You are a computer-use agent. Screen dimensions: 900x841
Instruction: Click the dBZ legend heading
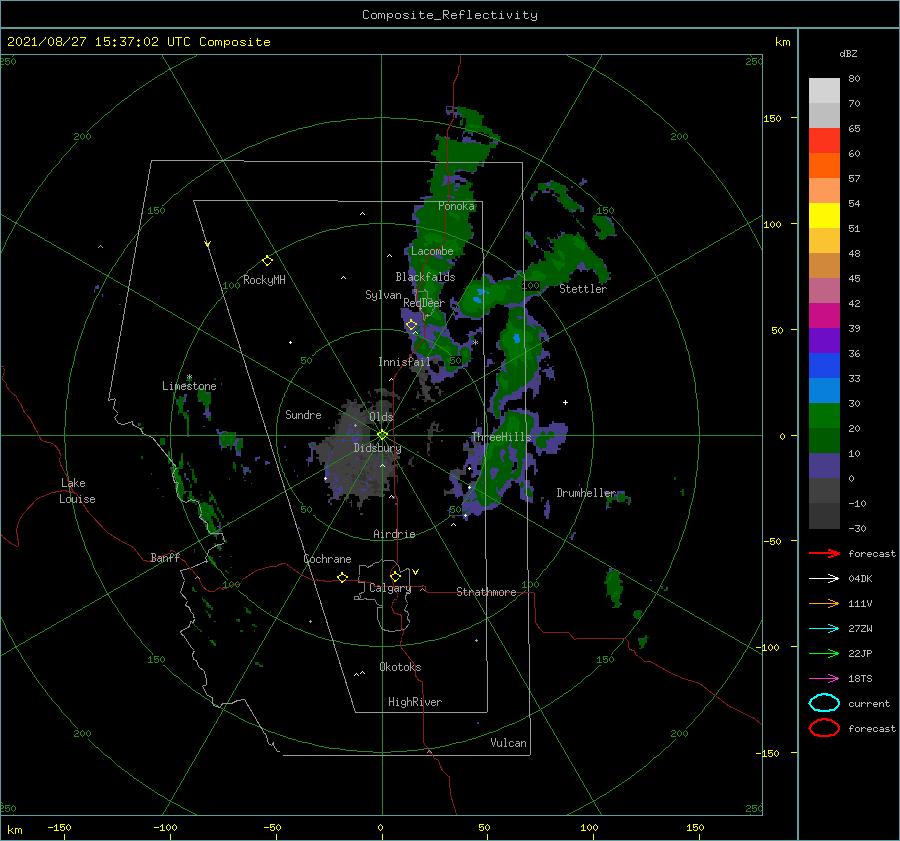click(x=848, y=53)
